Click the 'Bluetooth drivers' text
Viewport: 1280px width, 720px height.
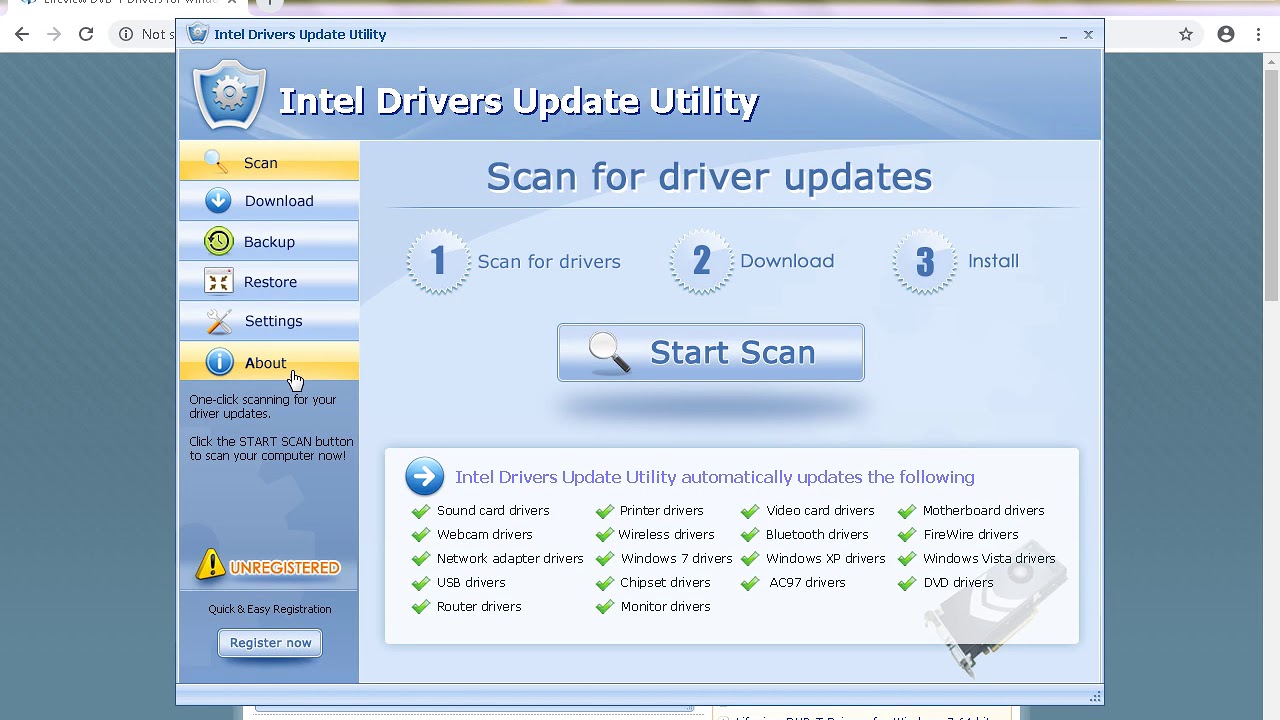pyautogui.click(x=817, y=535)
